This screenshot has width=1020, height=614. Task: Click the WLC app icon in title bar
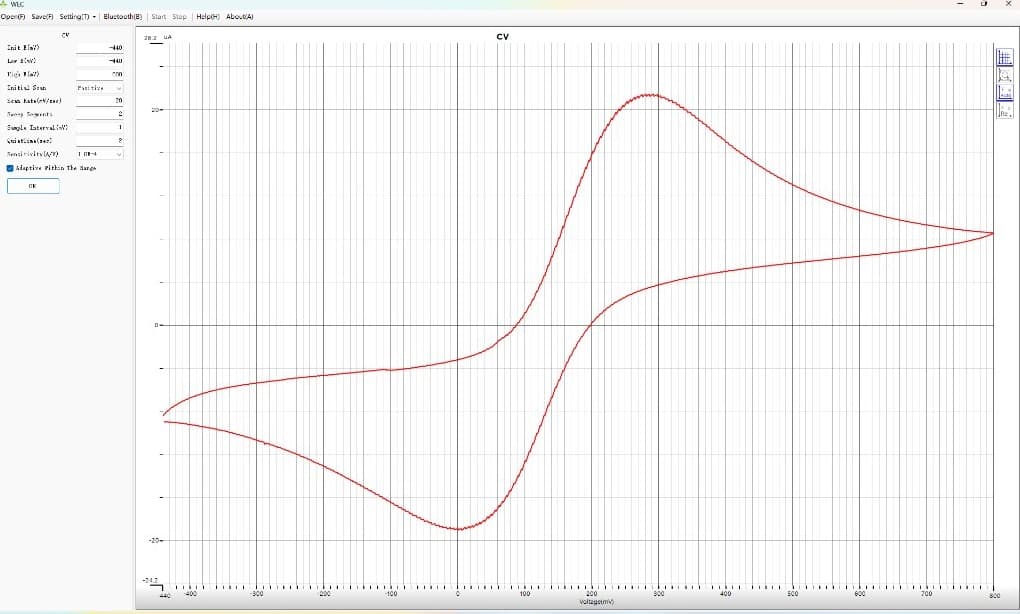tap(4, 4)
